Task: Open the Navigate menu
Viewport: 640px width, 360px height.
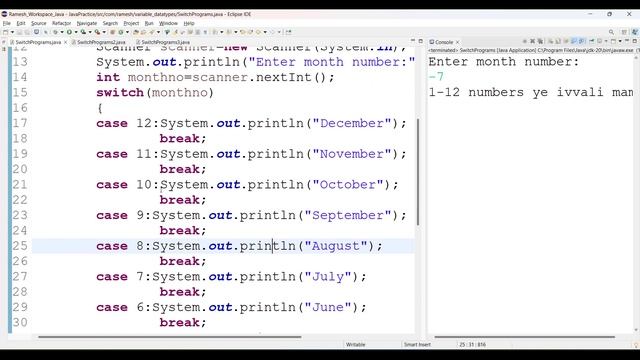Action: (x=87, y=23)
